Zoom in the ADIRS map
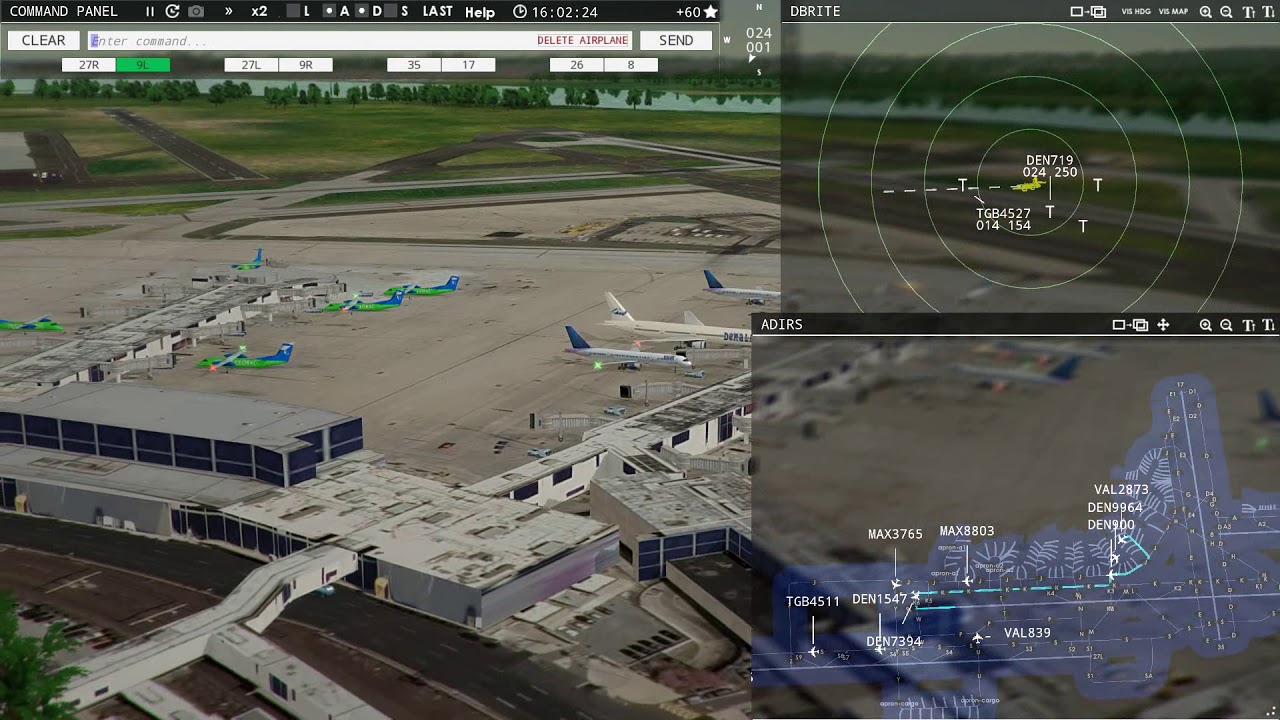 [x=1206, y=325]
